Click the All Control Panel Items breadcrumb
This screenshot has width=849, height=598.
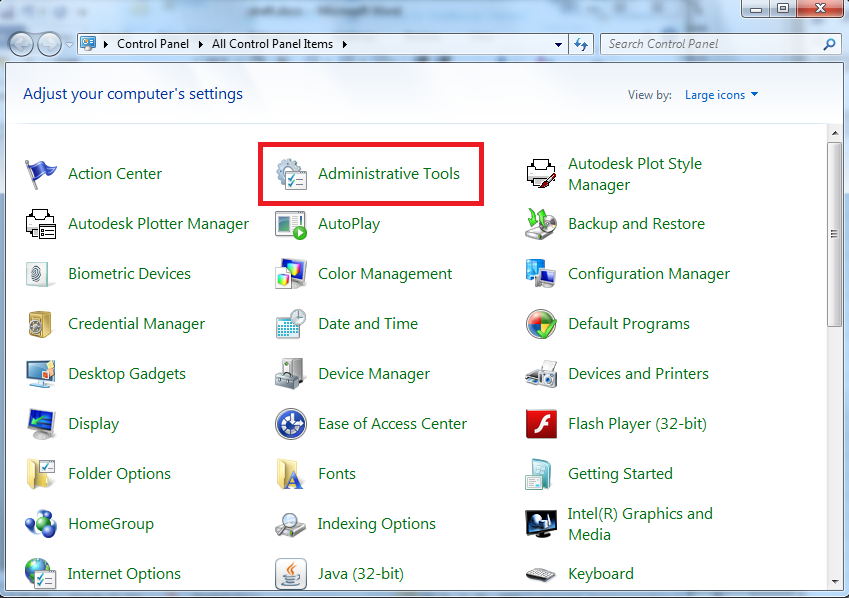pyautogui.click(x=272, y=44)
